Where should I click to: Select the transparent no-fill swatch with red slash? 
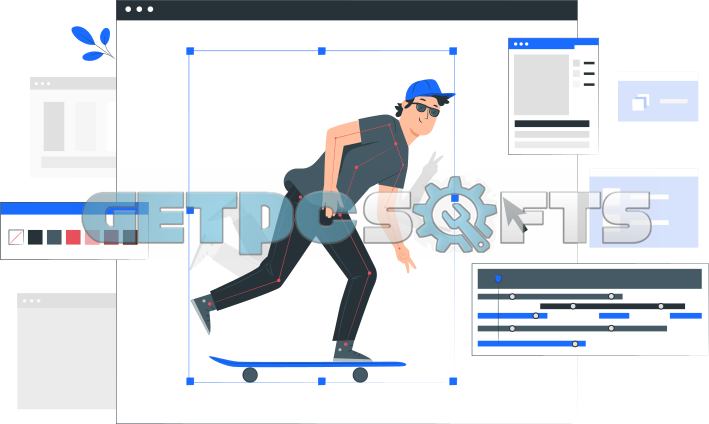tap(16, 237)
